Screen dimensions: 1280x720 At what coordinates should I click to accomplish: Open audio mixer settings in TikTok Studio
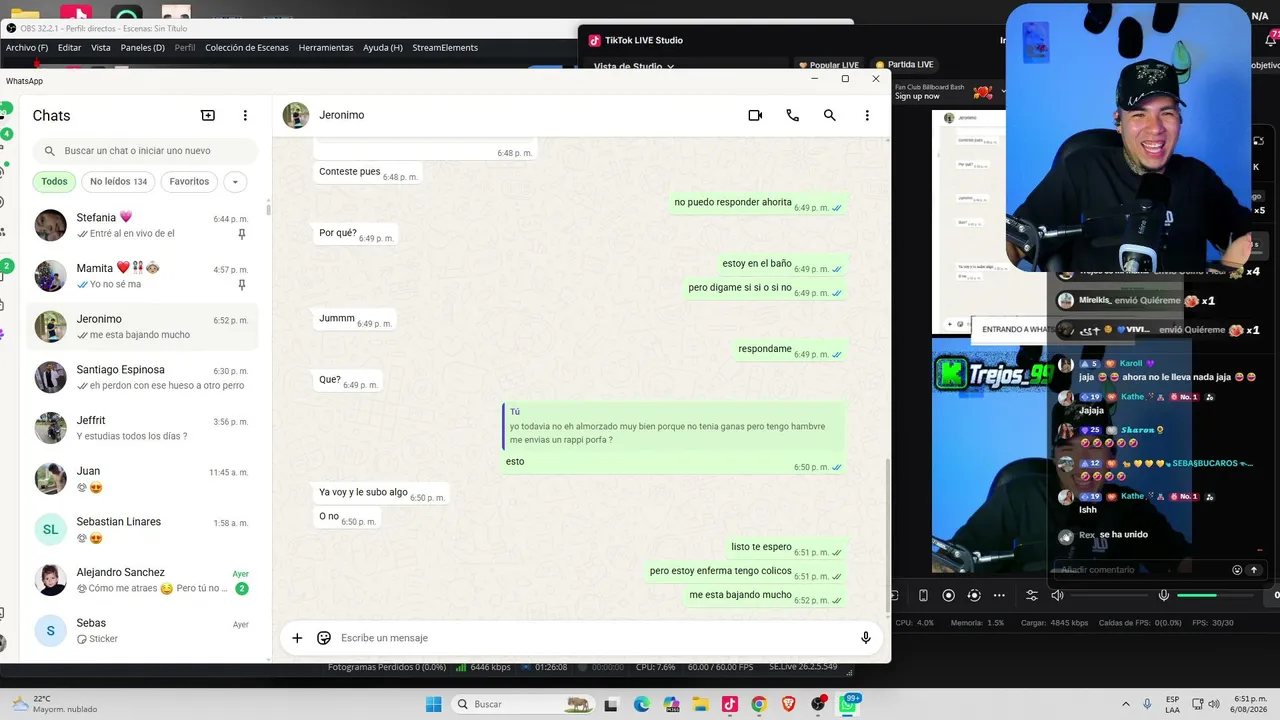click(1032, 596)
